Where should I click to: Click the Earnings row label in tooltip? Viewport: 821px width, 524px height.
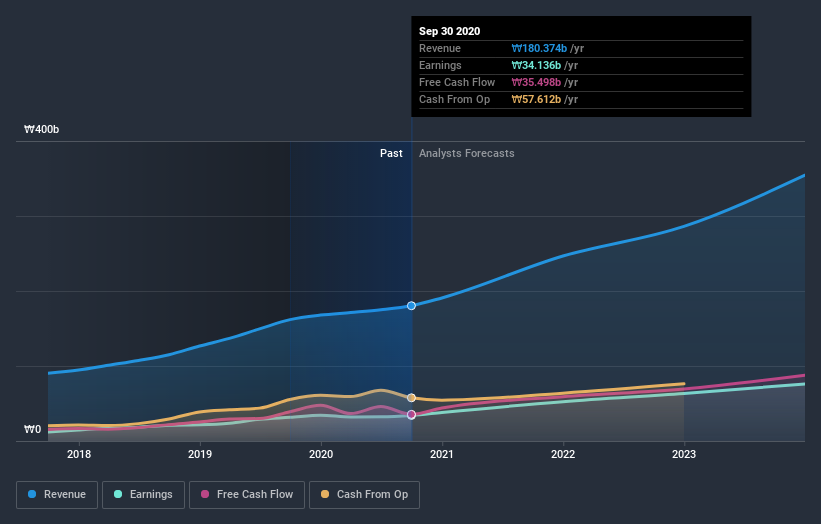tap(440, 65)
